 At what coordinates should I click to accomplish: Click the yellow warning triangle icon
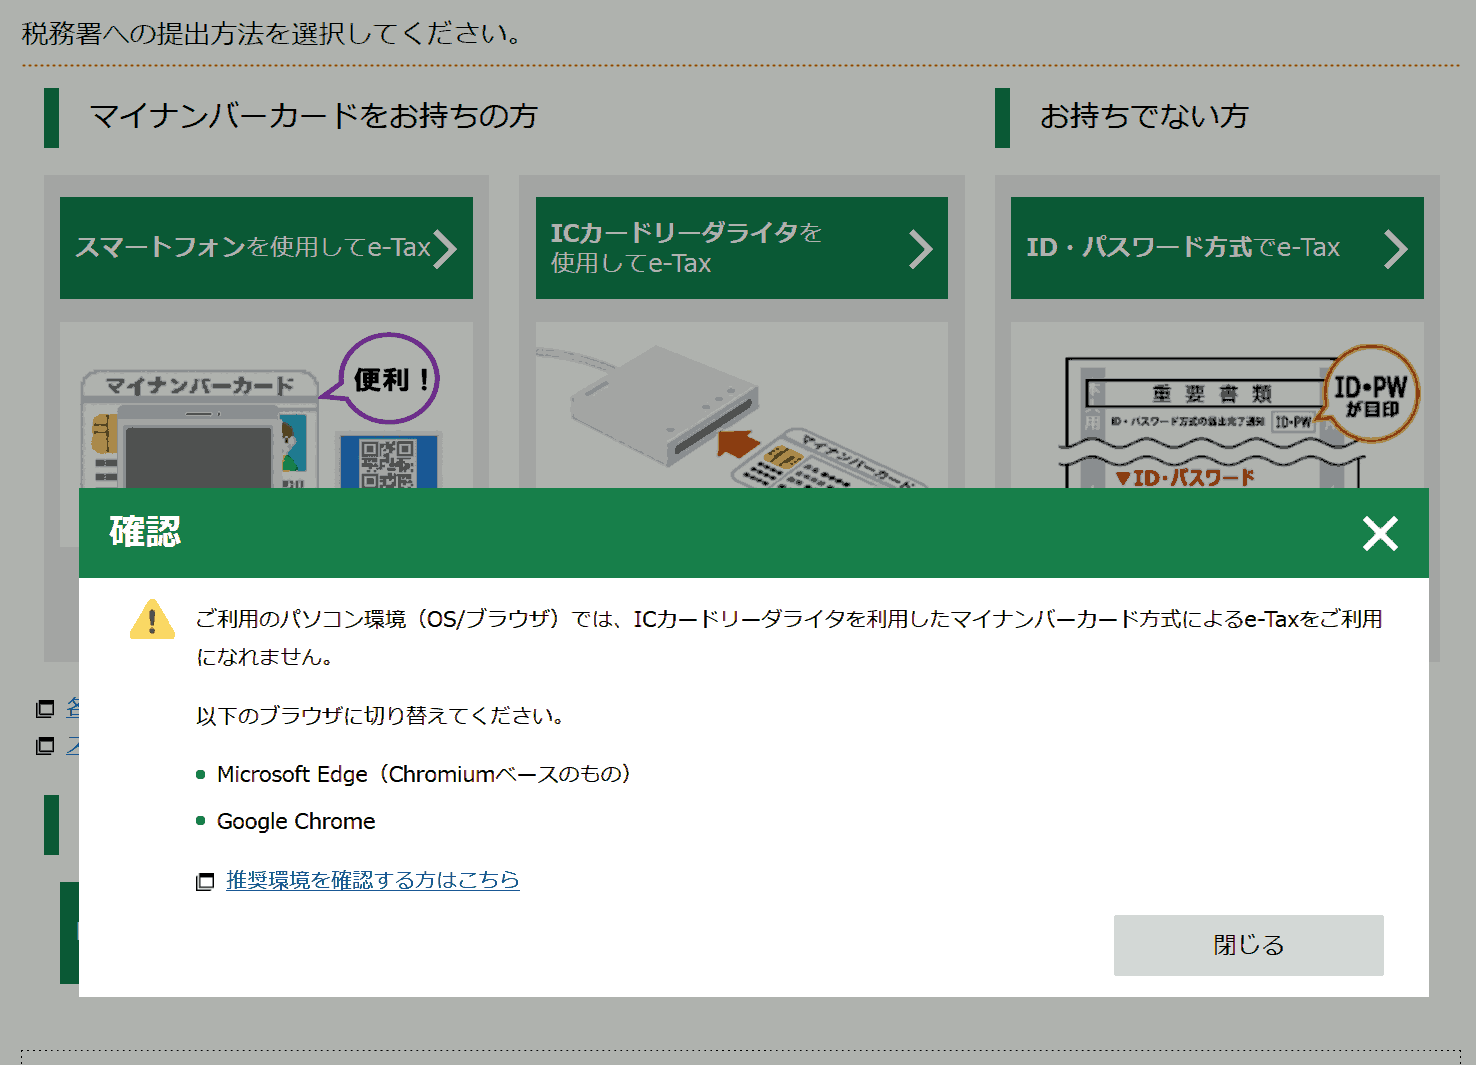coord(152,620)
